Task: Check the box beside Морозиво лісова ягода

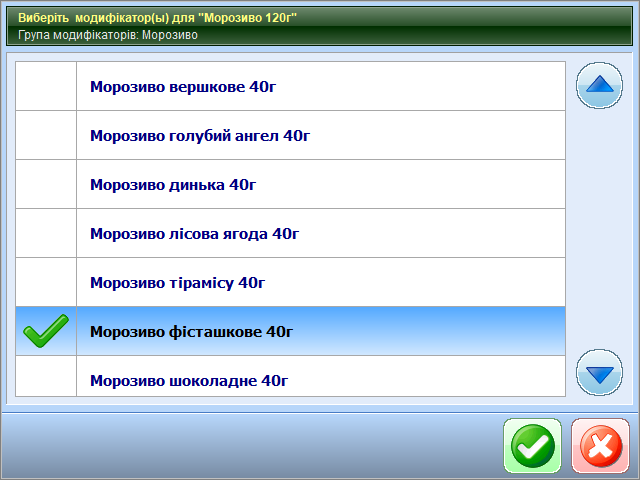Action: 46,233
